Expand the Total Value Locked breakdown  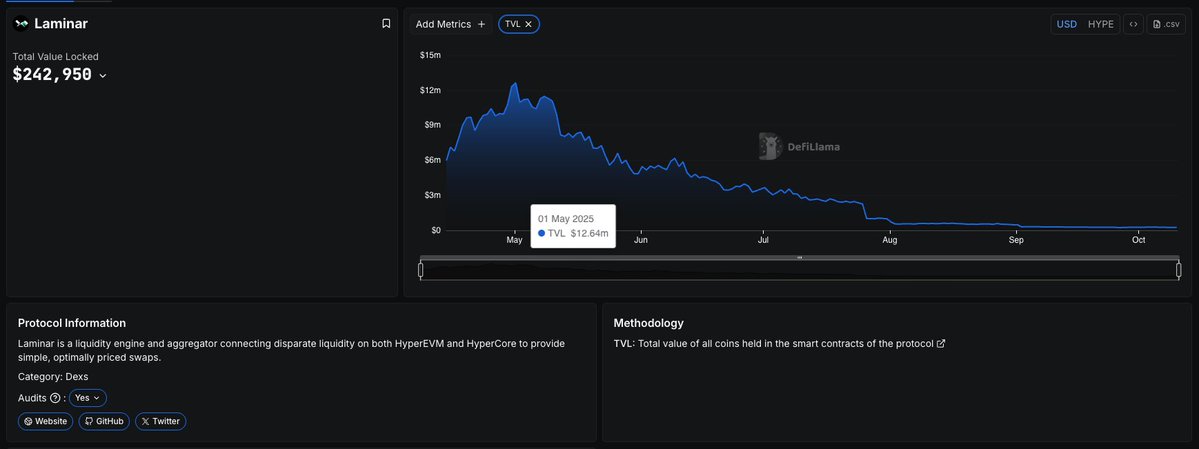tap(103, 76)
